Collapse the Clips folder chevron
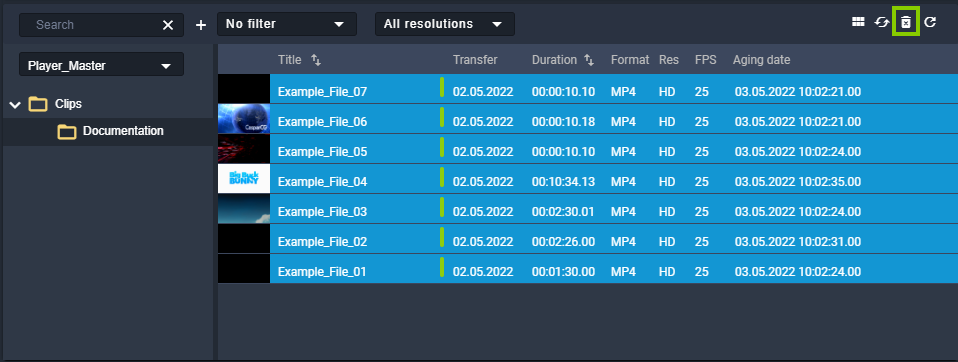958x362 pixels. pos(15,104)
